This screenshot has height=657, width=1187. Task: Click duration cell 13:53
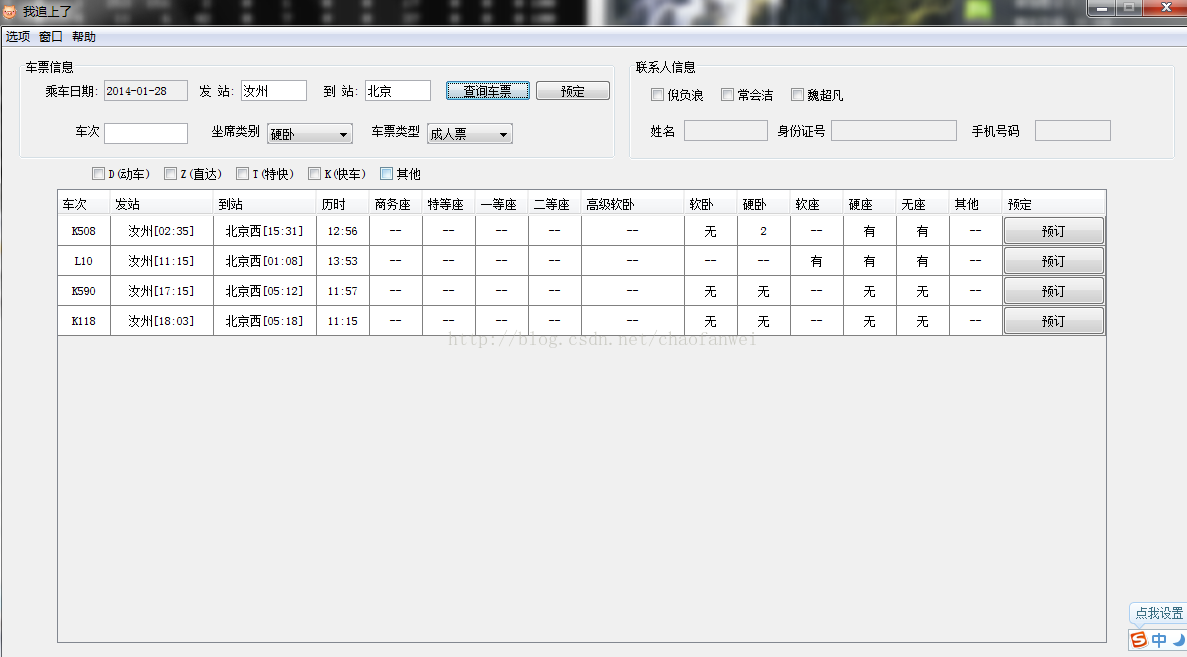click(x=343, y=261)
